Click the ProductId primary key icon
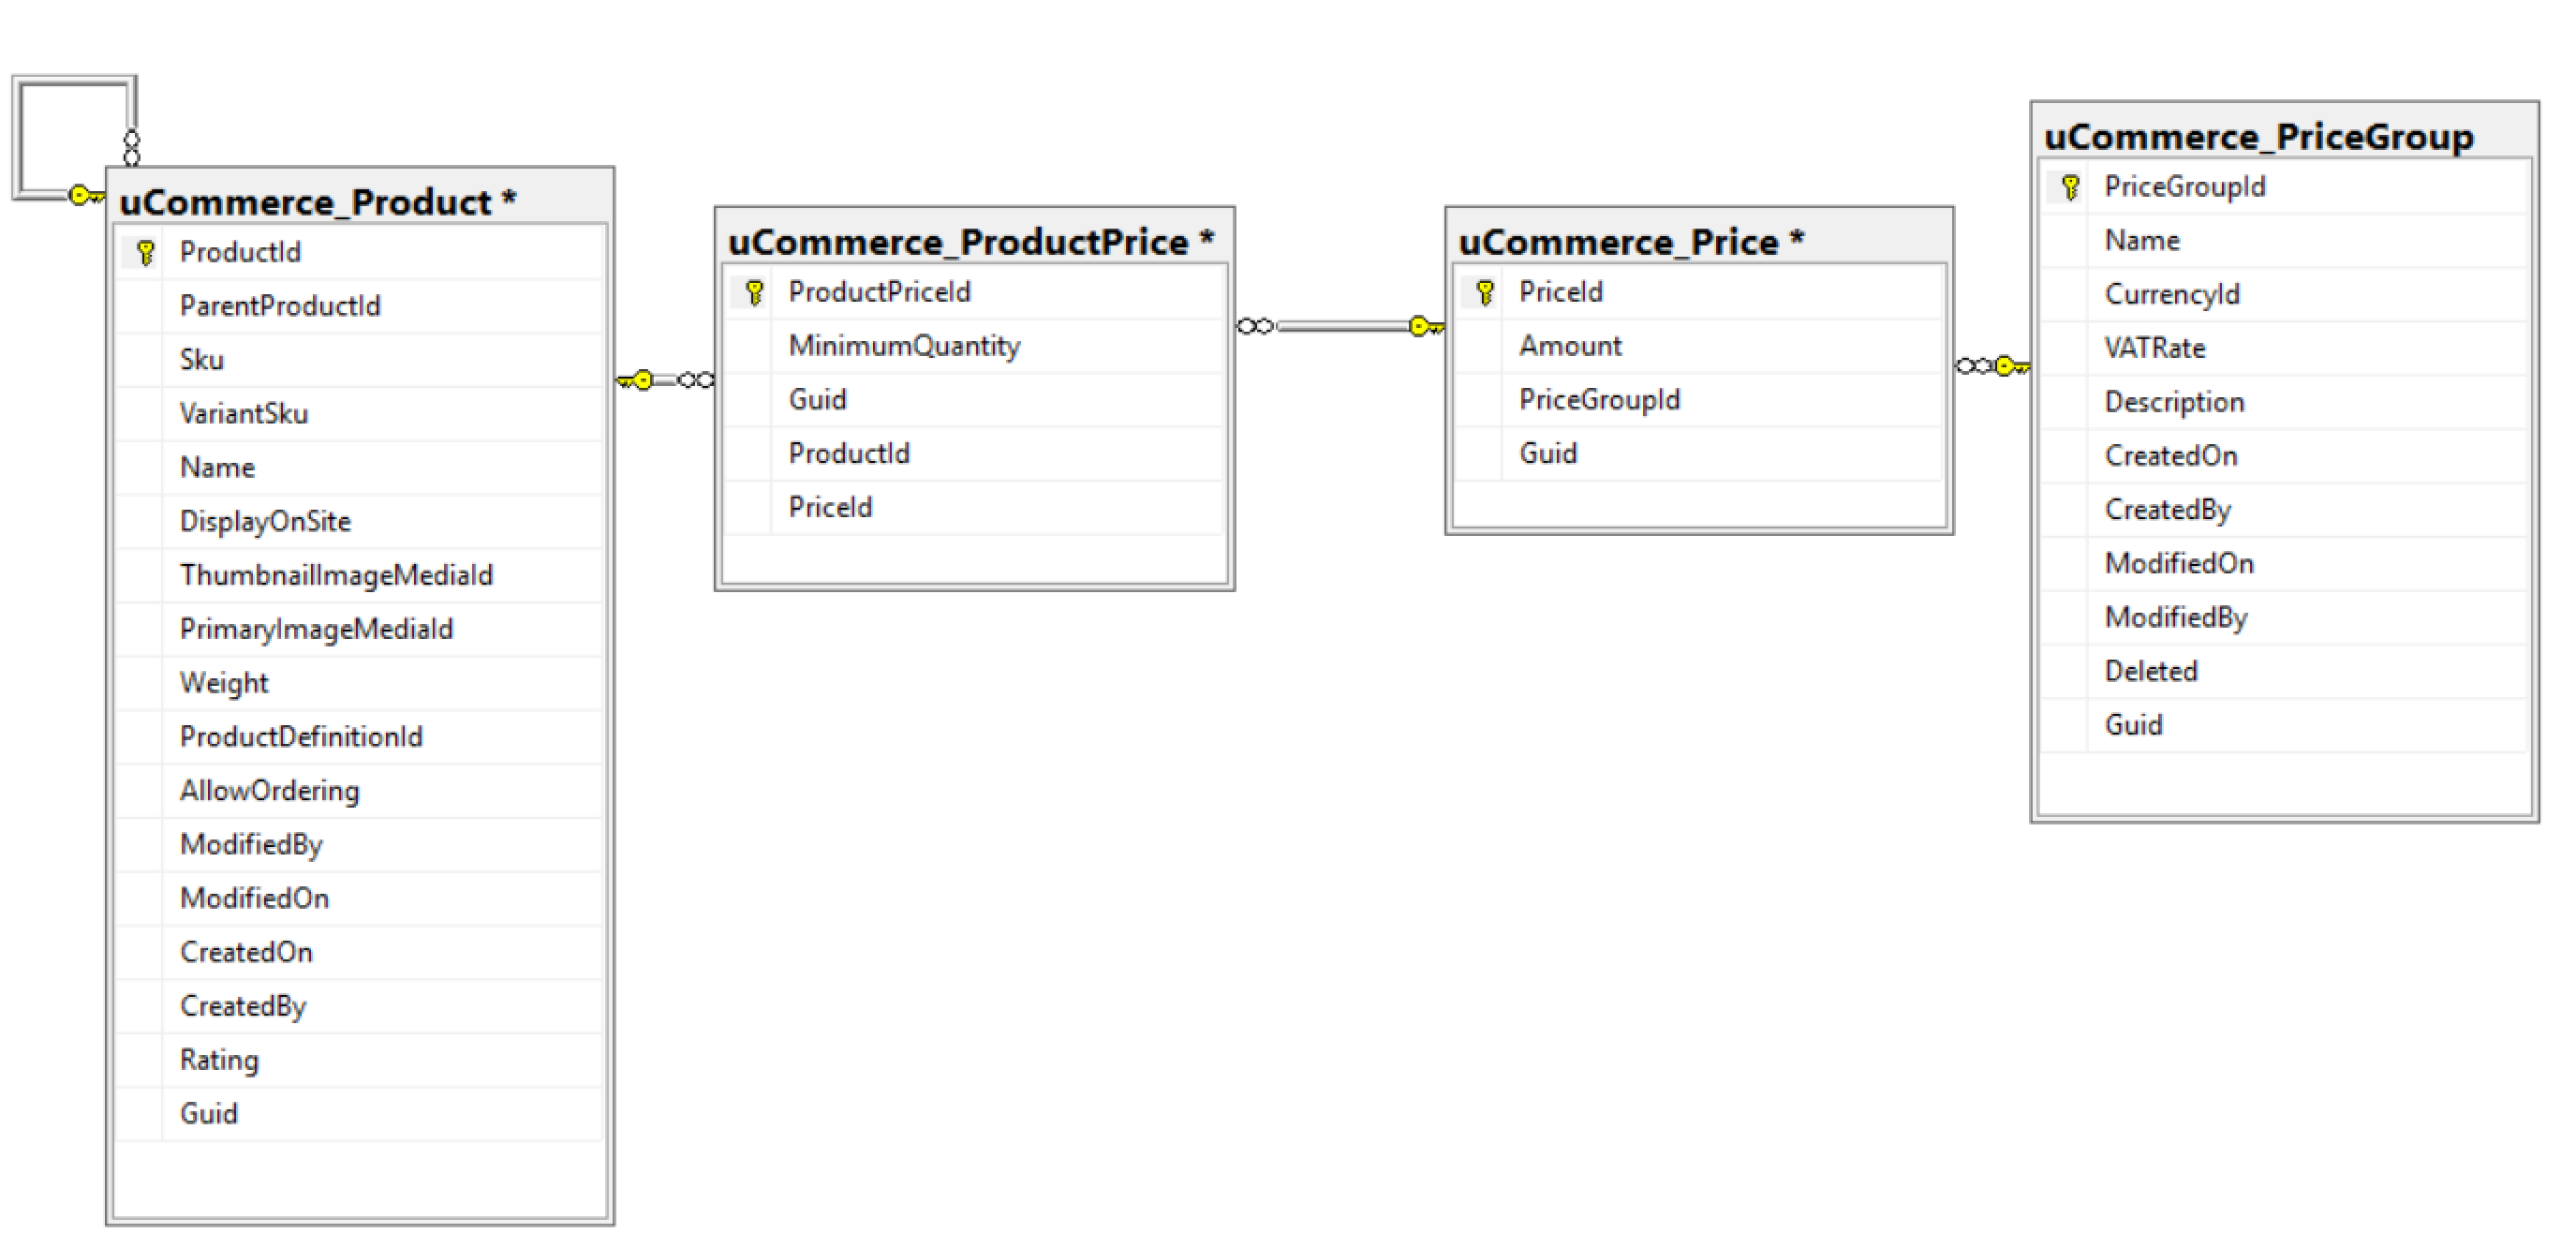This screenshot has height=1248, width=2576. pos(145,252)
